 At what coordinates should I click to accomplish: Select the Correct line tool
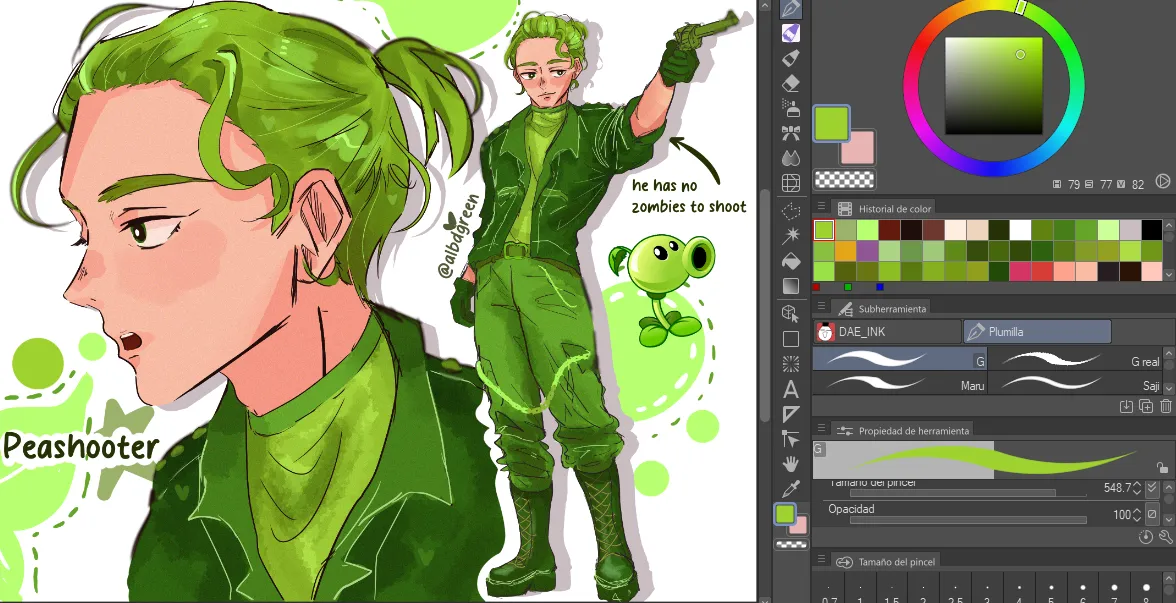click(790, 439)
